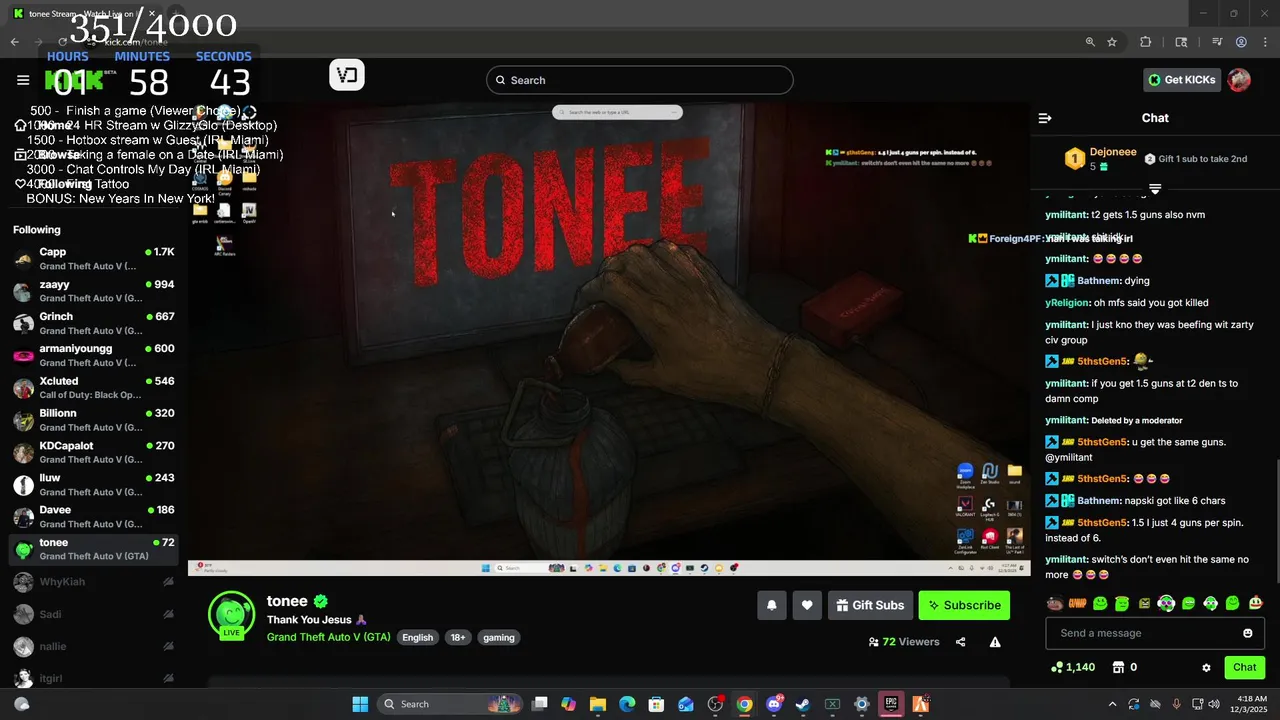Click the Kick search field
This screenshot has width=1280, height=720.
640,80
